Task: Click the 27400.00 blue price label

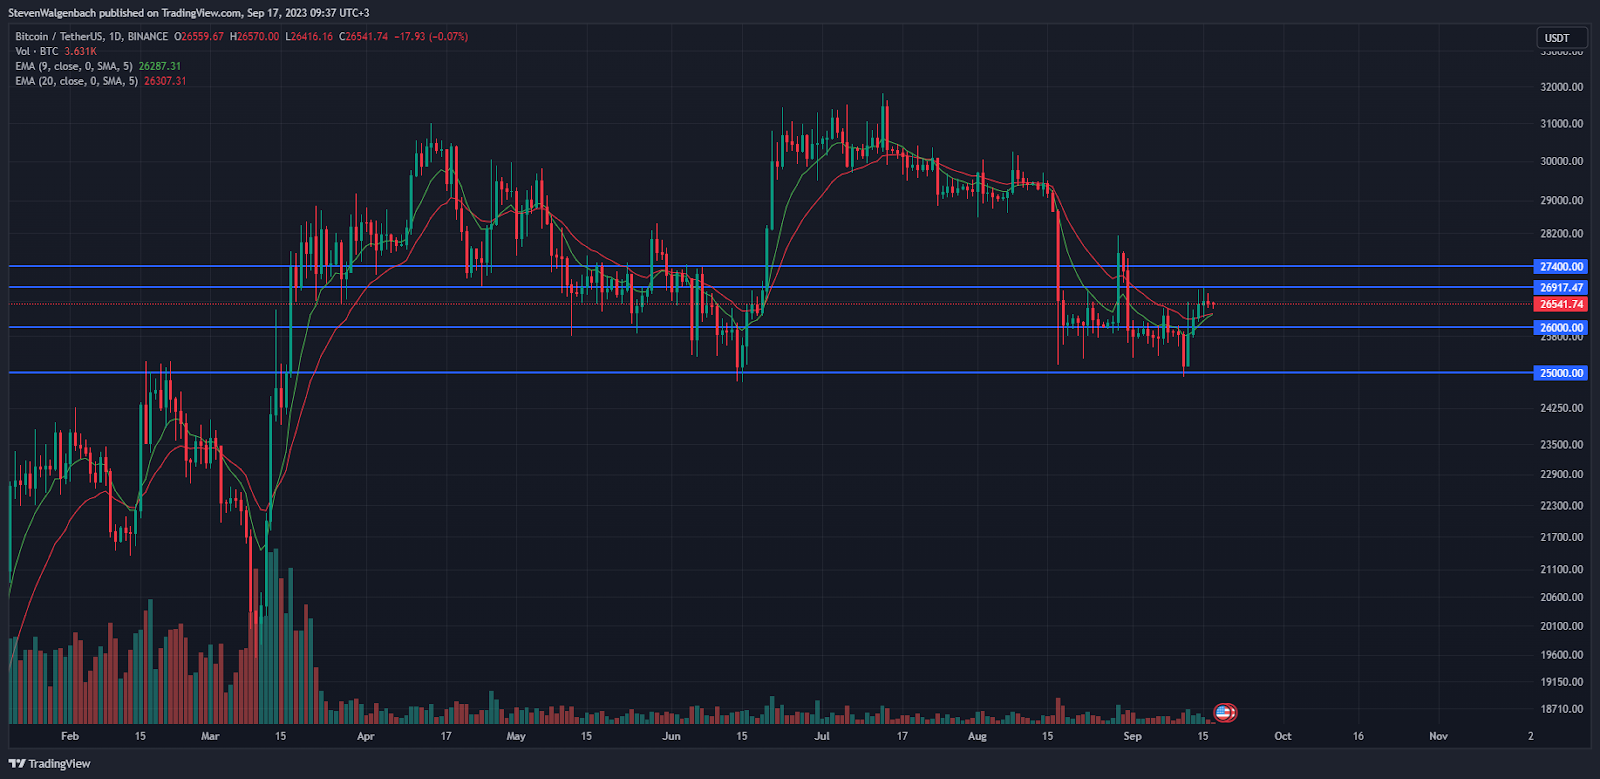Action: (1561, 267)
